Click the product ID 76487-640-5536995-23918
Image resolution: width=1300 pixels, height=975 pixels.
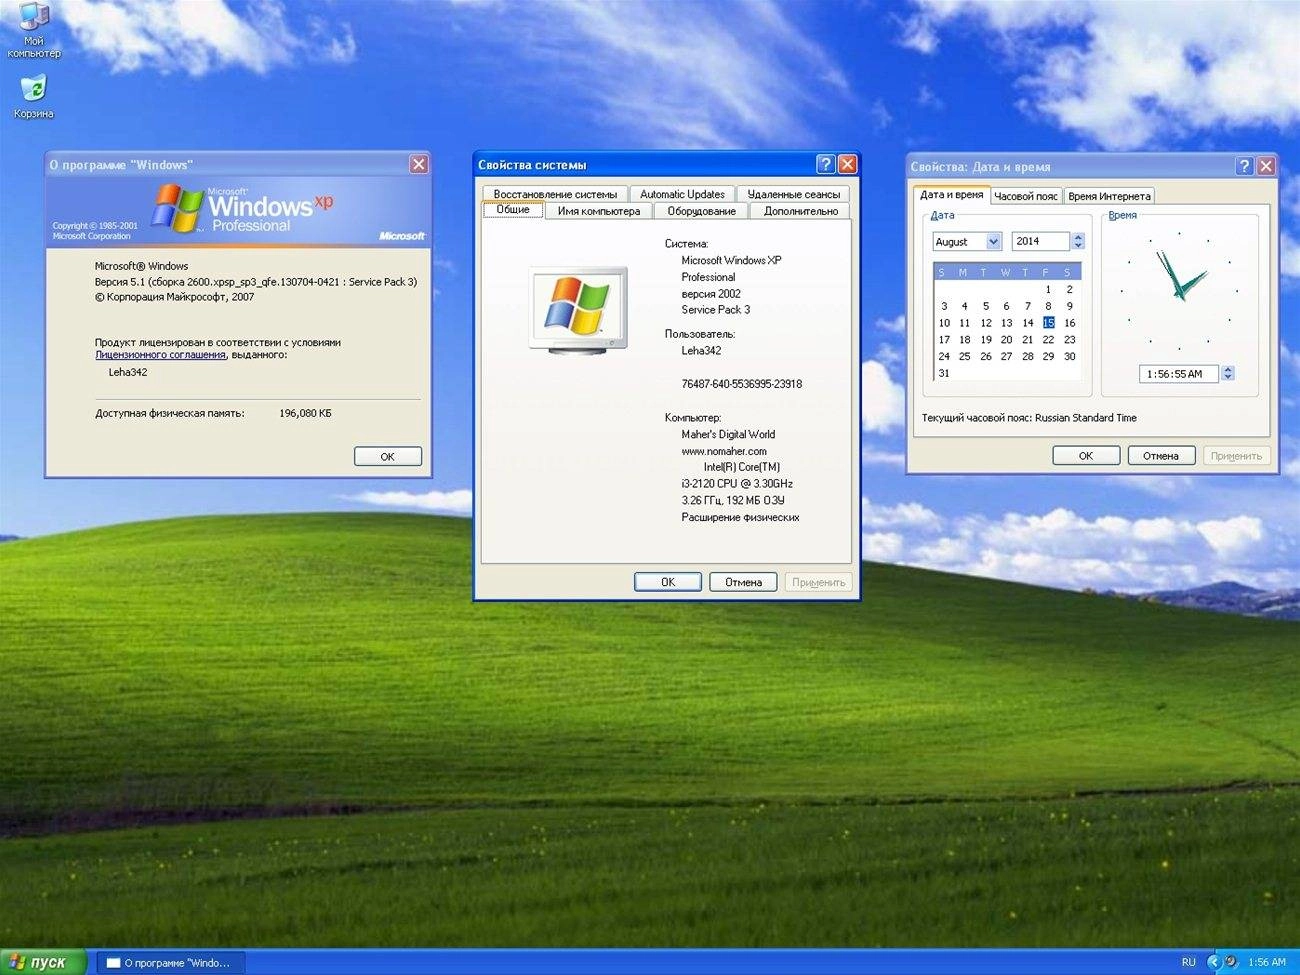pos(741,384)
